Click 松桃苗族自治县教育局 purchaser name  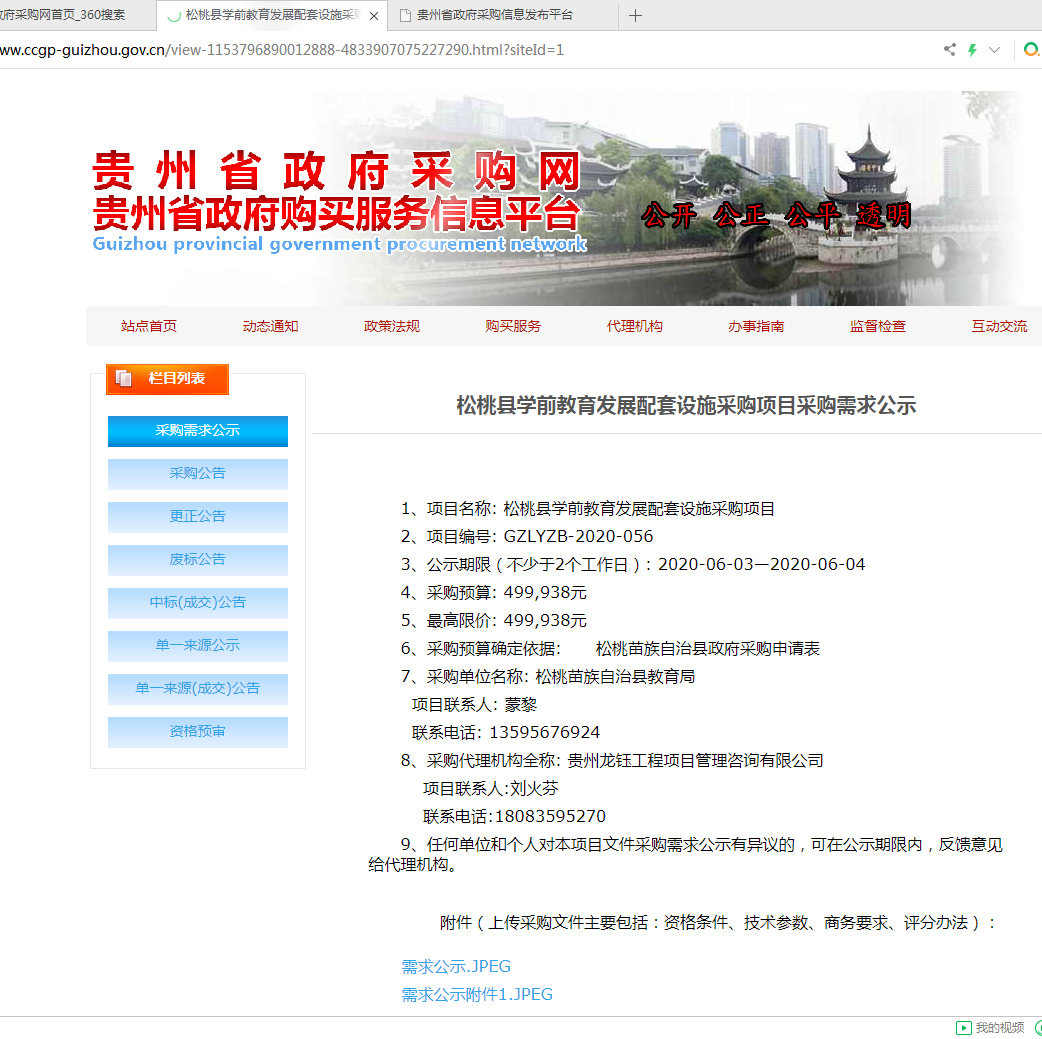(615, 677)
